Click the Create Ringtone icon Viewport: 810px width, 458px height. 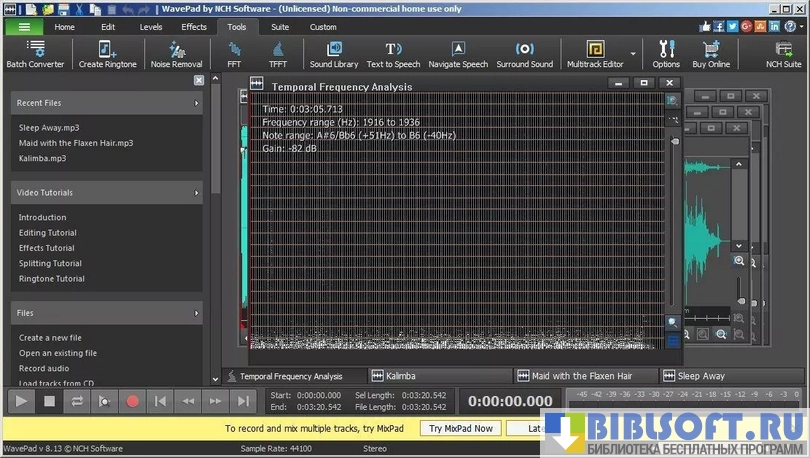106,54
